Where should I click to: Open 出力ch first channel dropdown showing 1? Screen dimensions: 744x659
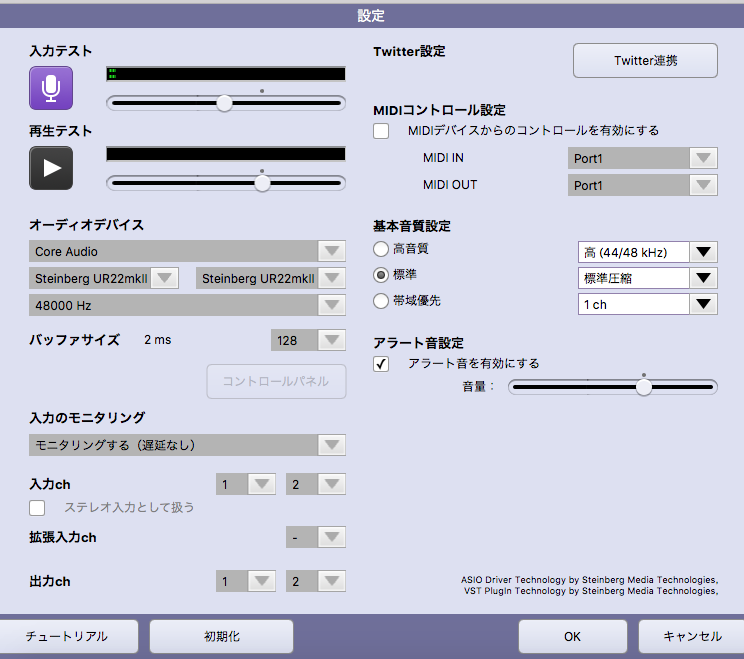coord(245,581)
